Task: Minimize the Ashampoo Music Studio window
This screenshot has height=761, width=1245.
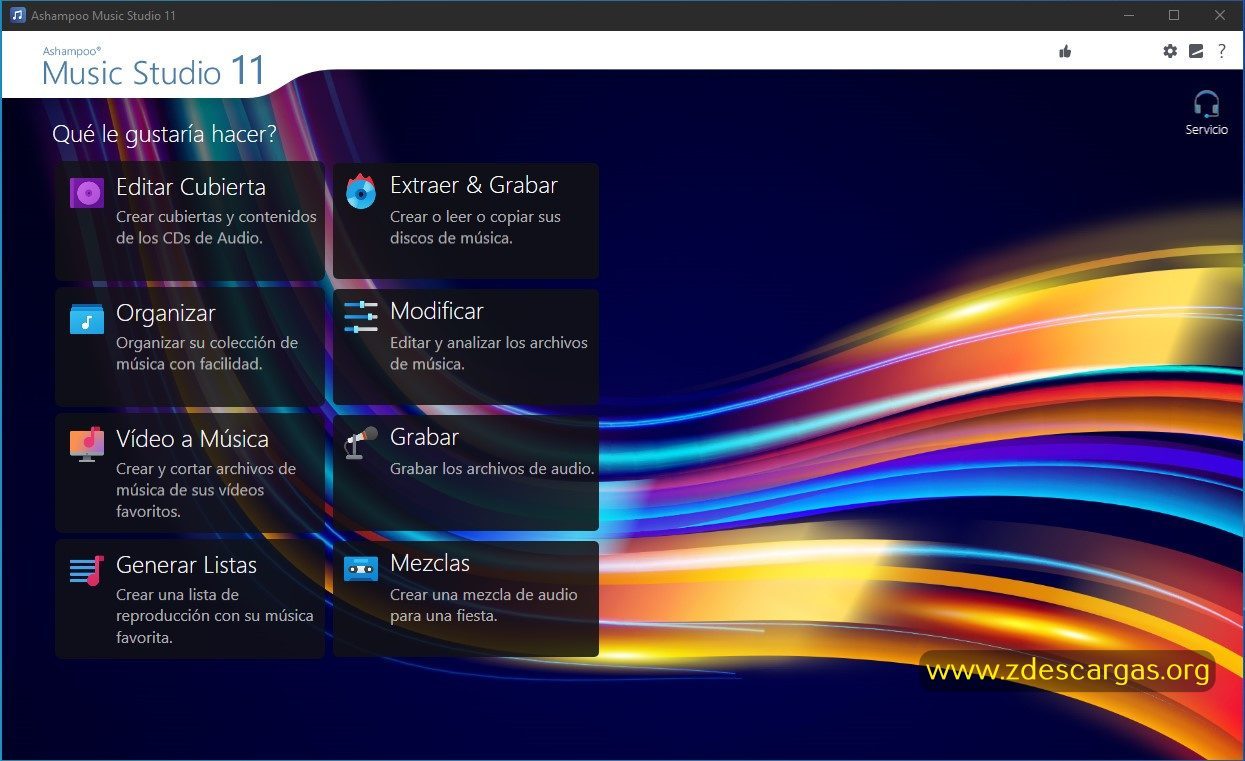Action: 1129,15
